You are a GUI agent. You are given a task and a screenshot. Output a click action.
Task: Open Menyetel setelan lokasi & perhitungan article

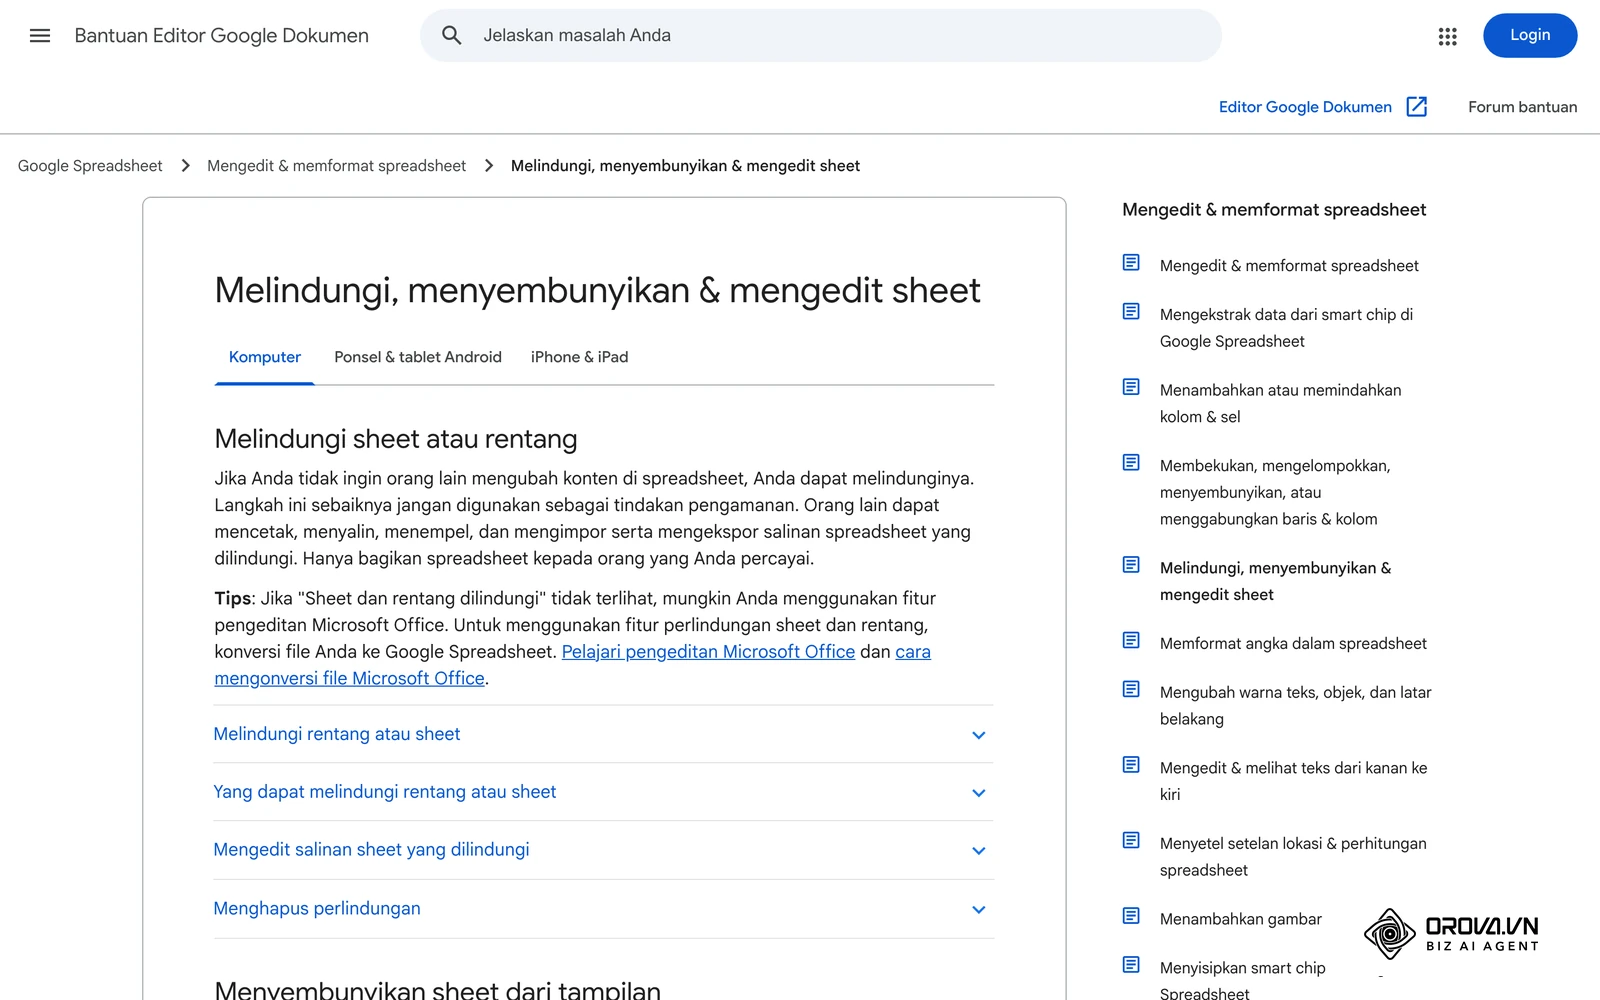(x=1293, y=857)
